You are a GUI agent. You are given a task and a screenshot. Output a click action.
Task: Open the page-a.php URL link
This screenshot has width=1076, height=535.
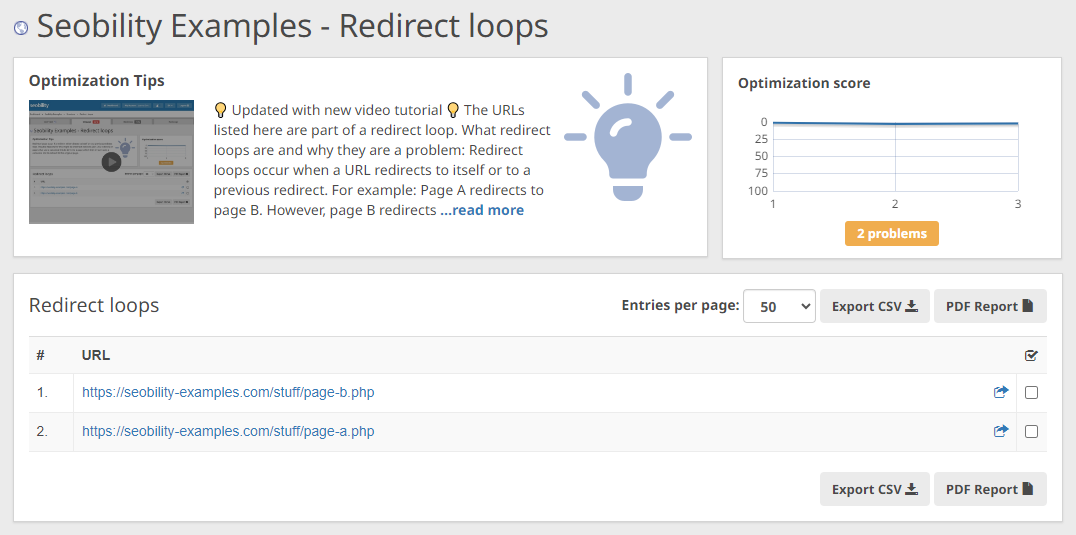coord(228,431)
